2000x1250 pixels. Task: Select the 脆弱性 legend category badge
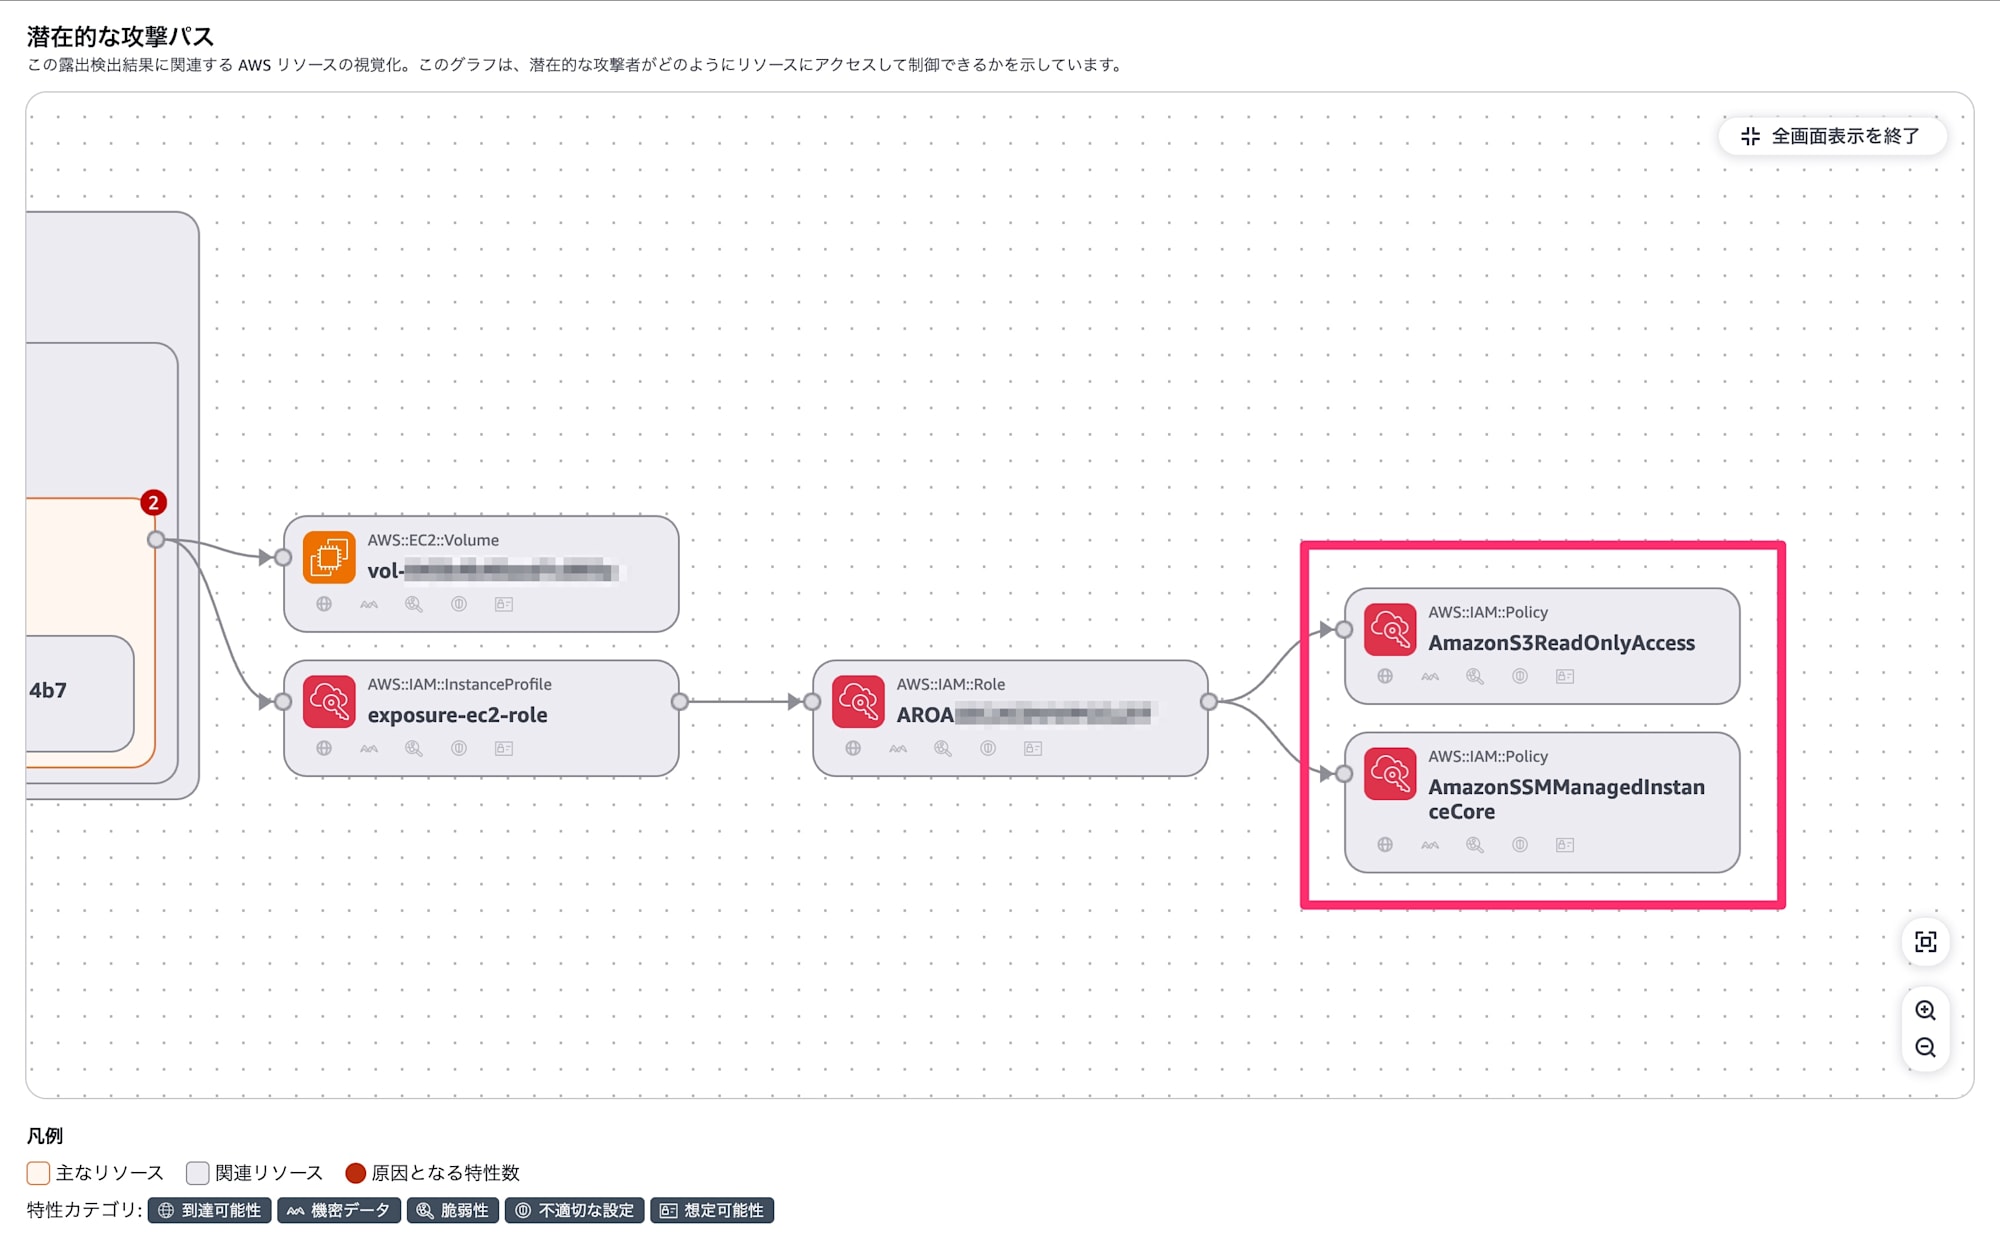click(x=453, y=1210)
